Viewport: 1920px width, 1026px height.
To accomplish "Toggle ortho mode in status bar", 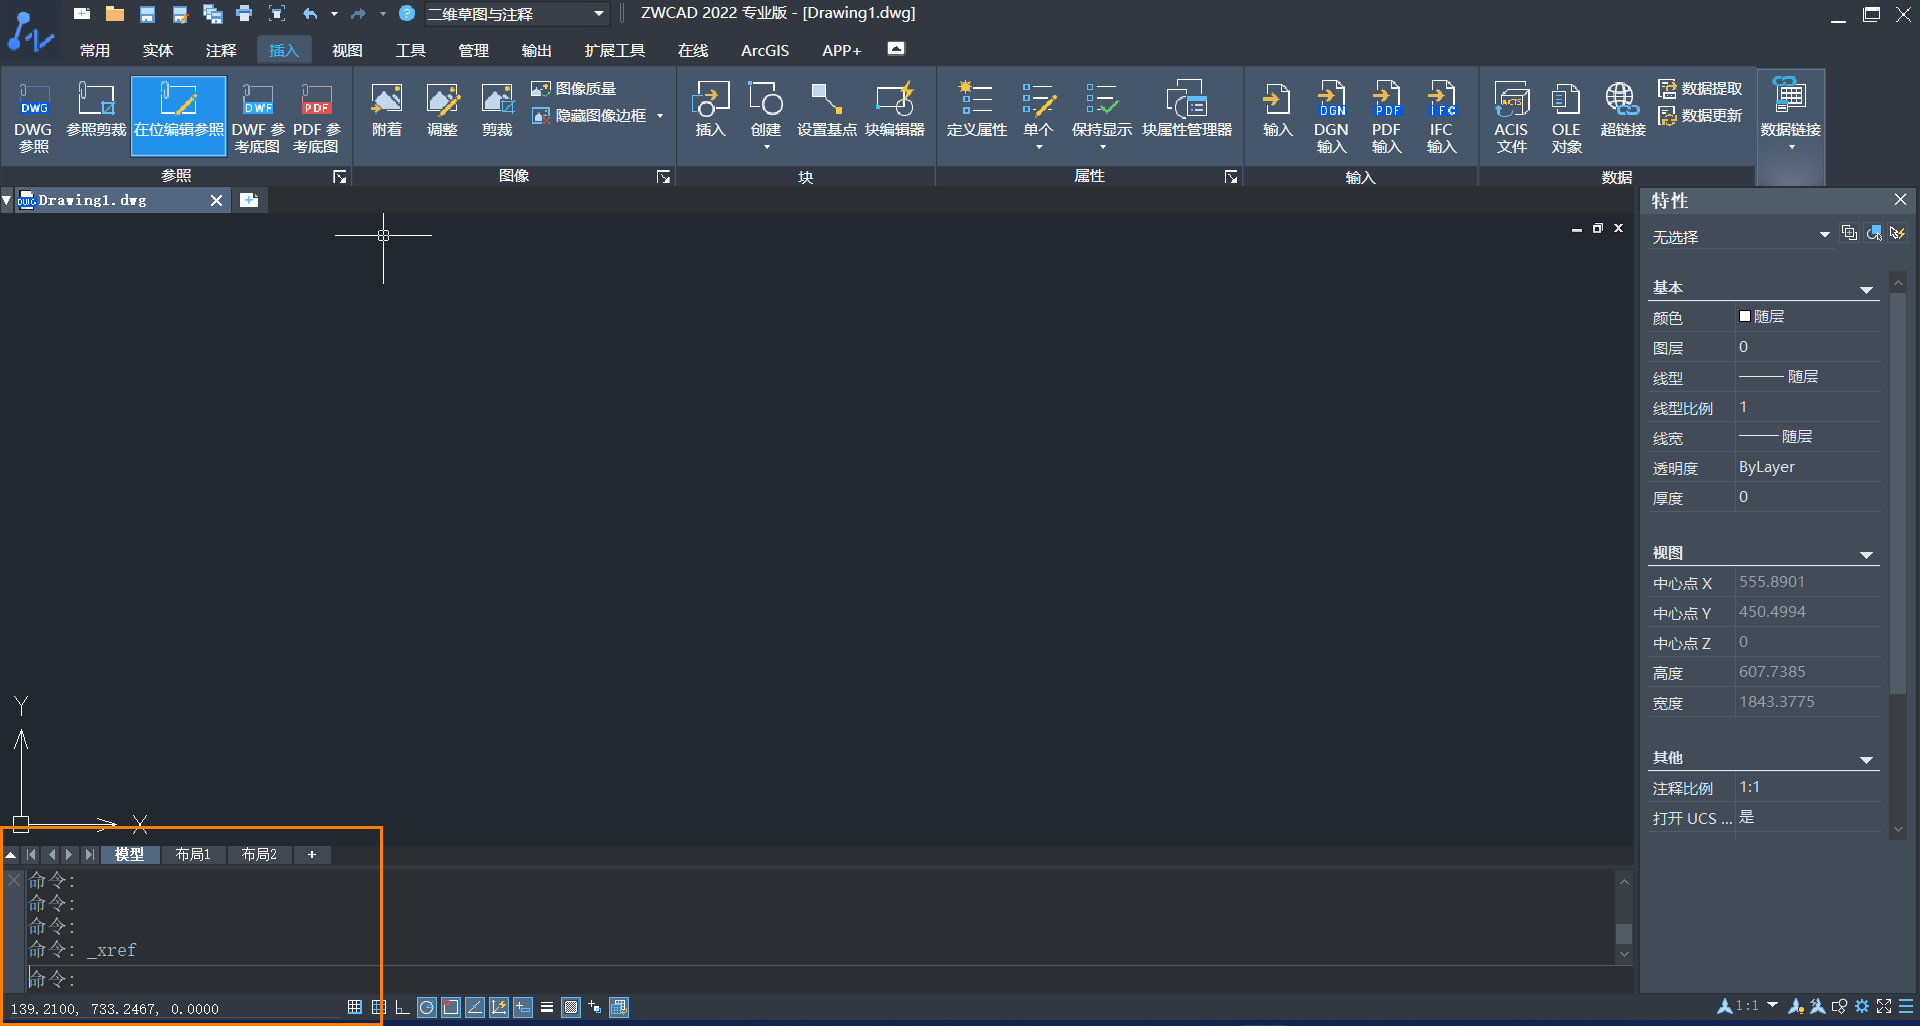I will pyautogui.click(x=403, y=1007).
